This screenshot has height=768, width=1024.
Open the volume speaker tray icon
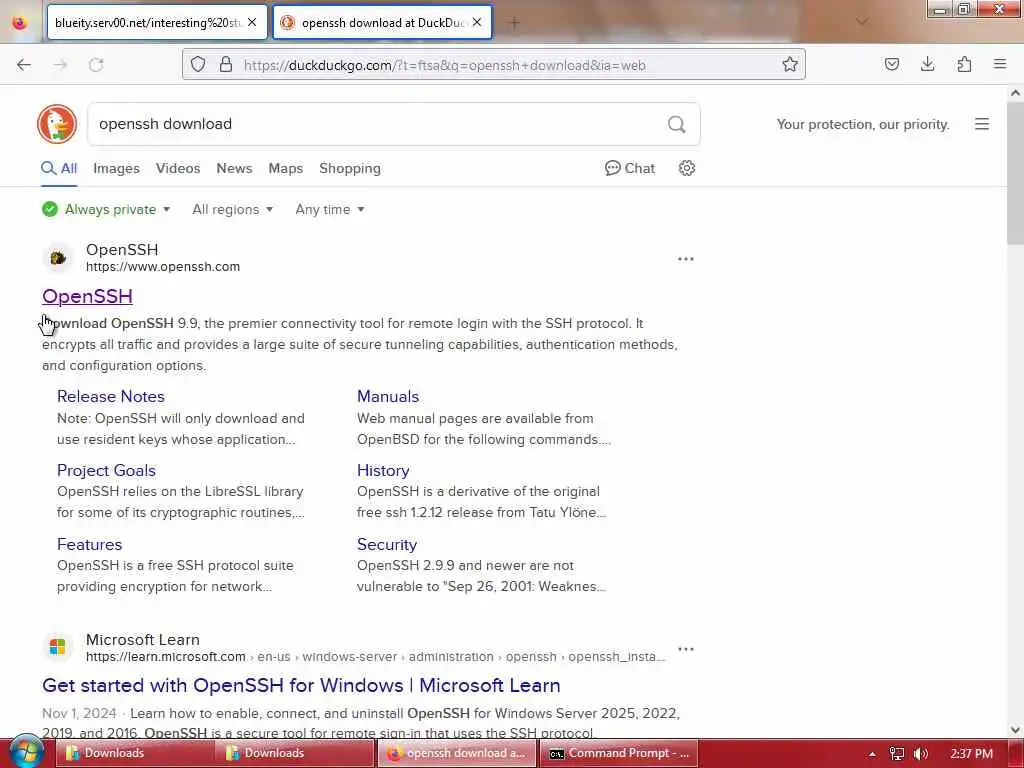tap(921, 754)
